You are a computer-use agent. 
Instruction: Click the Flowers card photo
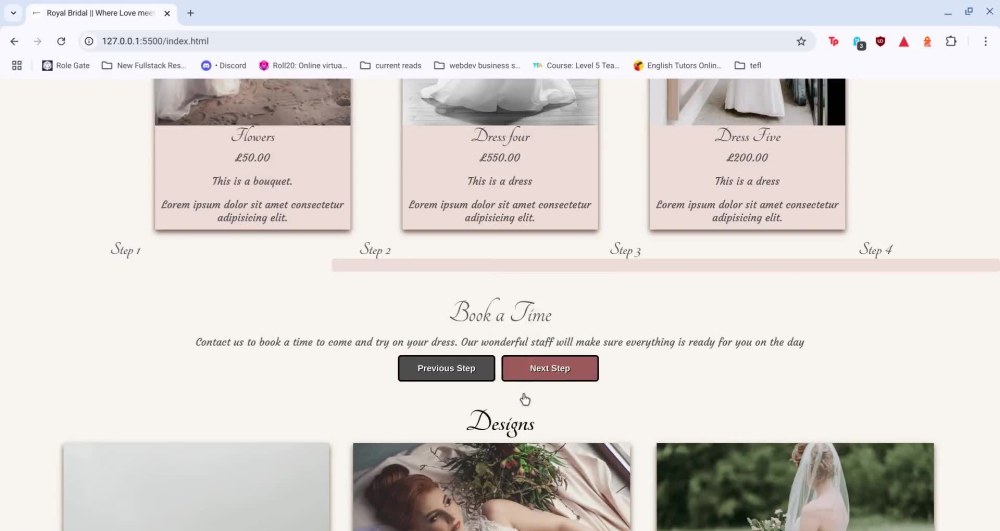(x=253, y=102)
